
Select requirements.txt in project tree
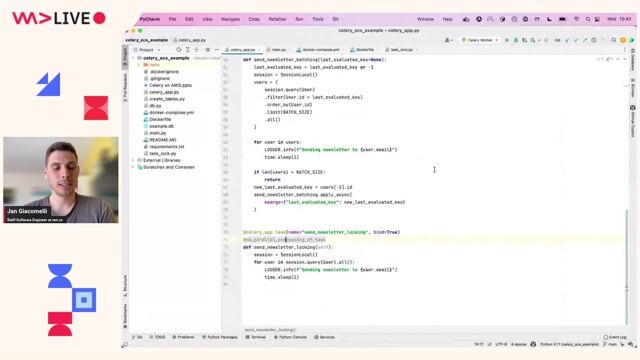coord(164,147)
